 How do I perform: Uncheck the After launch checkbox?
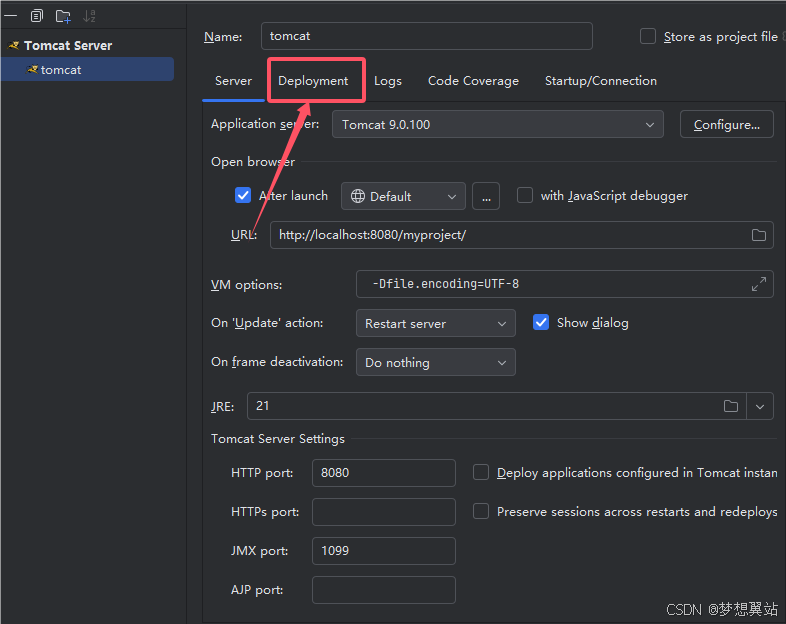point(243,195)
